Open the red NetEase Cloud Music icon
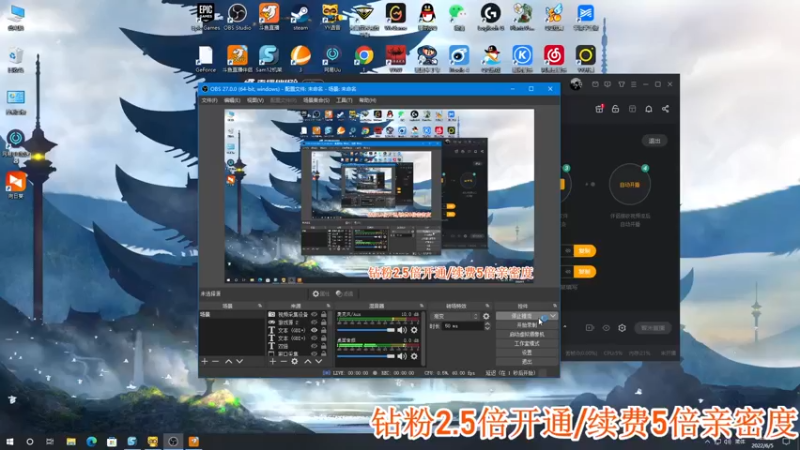The width and height of the screenshot is (800, 450). pos(554,57)
